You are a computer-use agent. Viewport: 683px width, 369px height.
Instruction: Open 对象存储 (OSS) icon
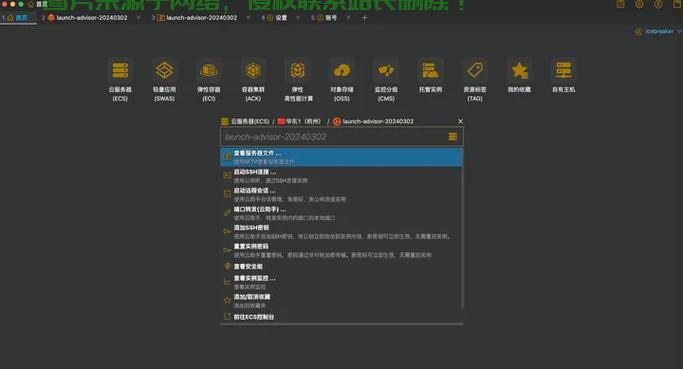(342, 70)
